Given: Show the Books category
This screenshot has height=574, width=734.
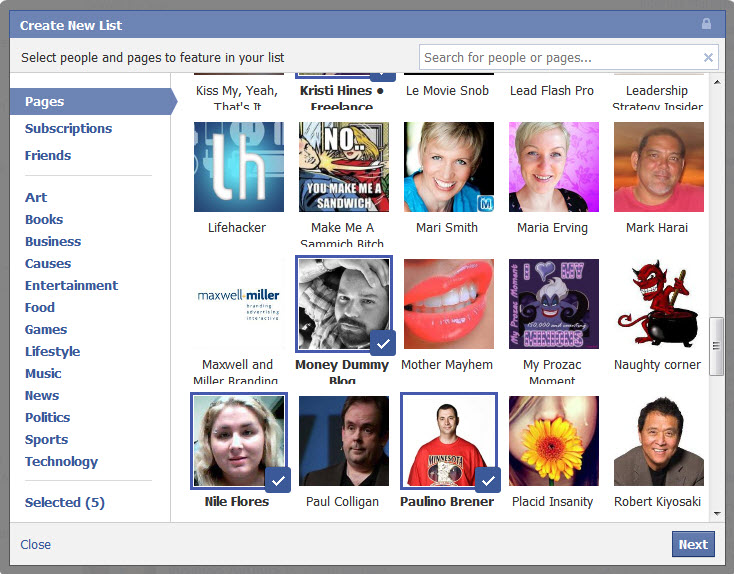Looking at the screenshot, I should click(x=44, y=220).
